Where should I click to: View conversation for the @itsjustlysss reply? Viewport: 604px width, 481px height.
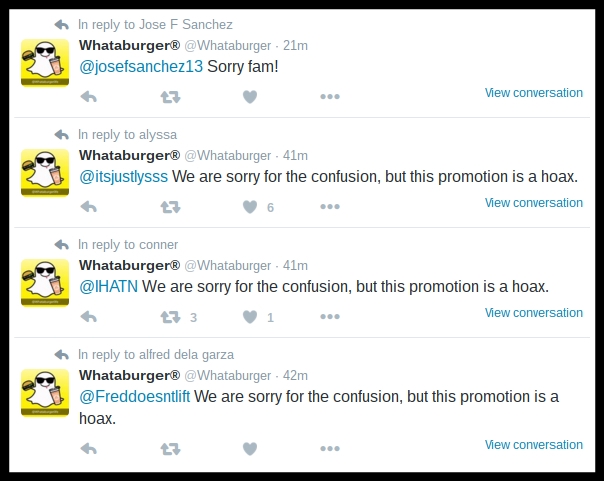533,203
